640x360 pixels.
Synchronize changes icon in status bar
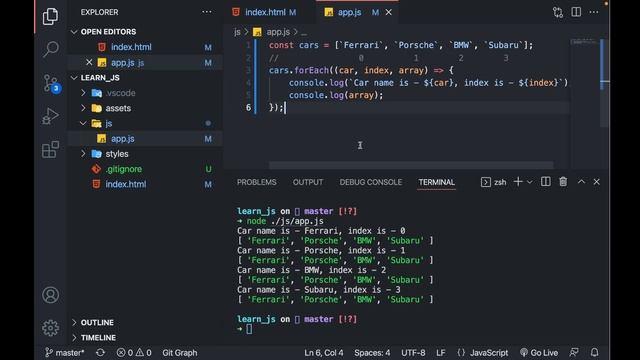100,352
